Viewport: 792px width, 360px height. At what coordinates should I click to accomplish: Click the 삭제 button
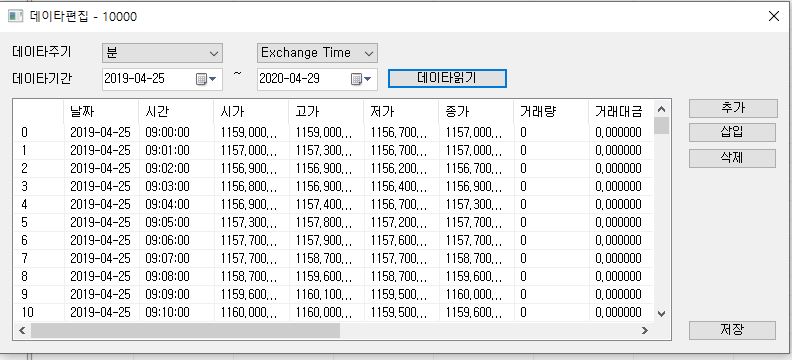(732, 158)
